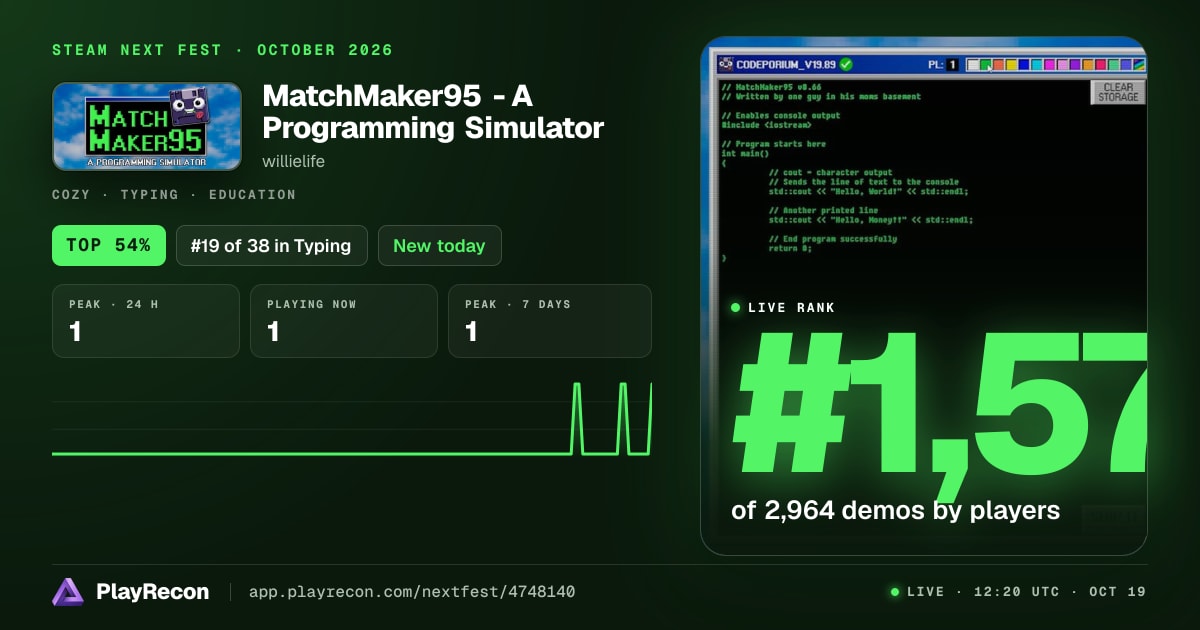Click the Codeporium app icon in the title bar
The height and width of the screenshot is (630, 1200).
pyautogui.click(x=726, y=64)
